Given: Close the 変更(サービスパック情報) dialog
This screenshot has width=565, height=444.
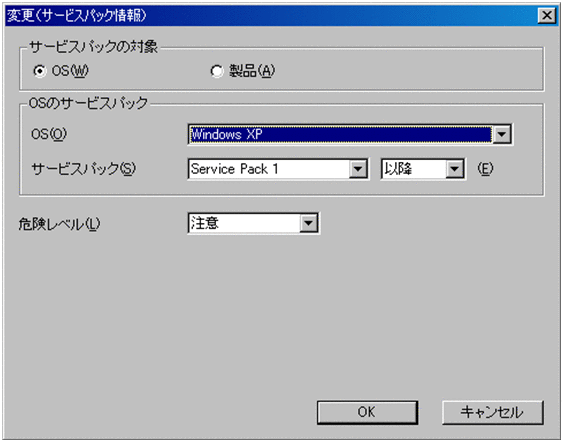Looking at the screenshot, I should pyautogui.click(x=547, y=15).
